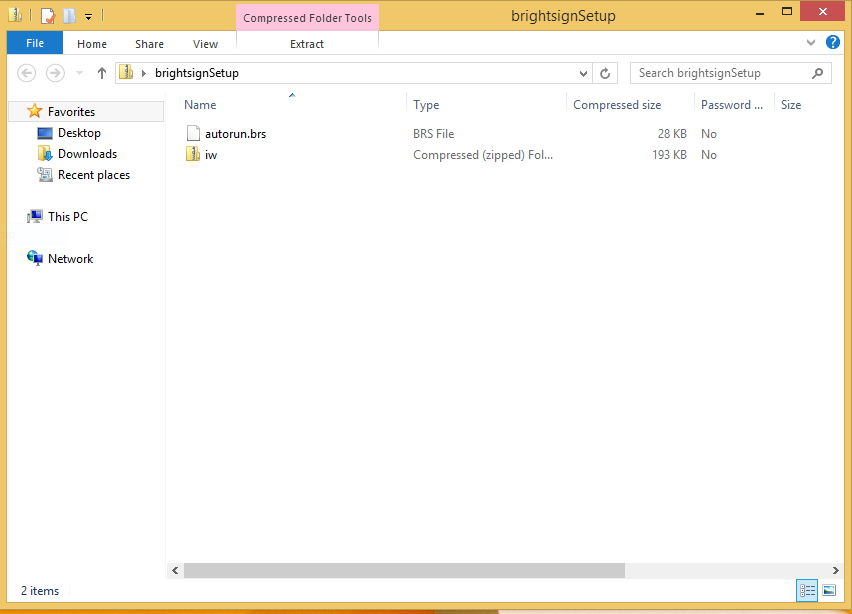Open the Extract ribbon tab

point(307,44)
